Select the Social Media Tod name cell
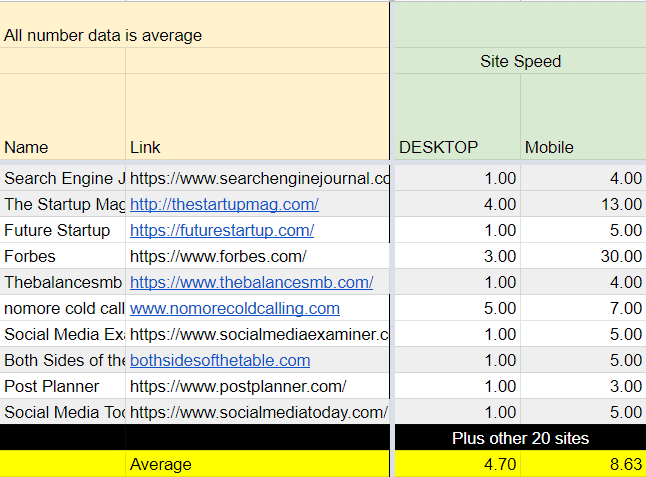Image resolution: width=646 pixels, height=477 pixels. (63, 412)
